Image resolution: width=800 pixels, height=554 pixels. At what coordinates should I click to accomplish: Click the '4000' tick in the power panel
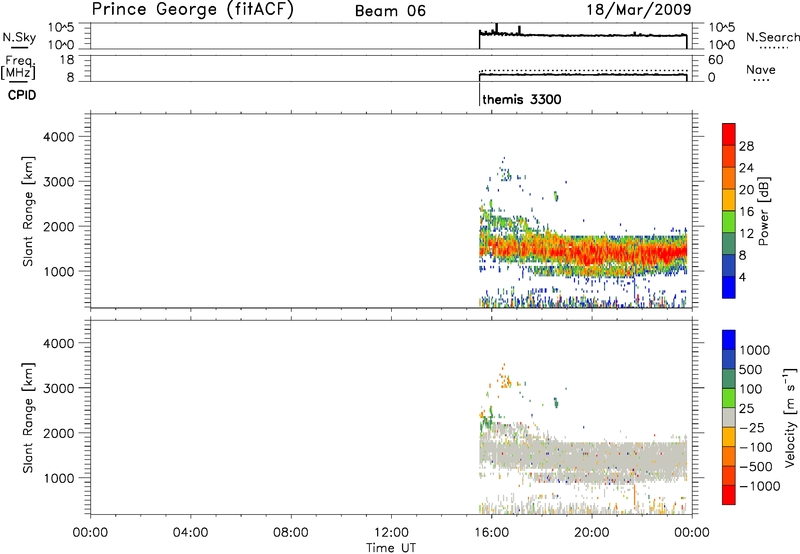(x=59, y=137)
